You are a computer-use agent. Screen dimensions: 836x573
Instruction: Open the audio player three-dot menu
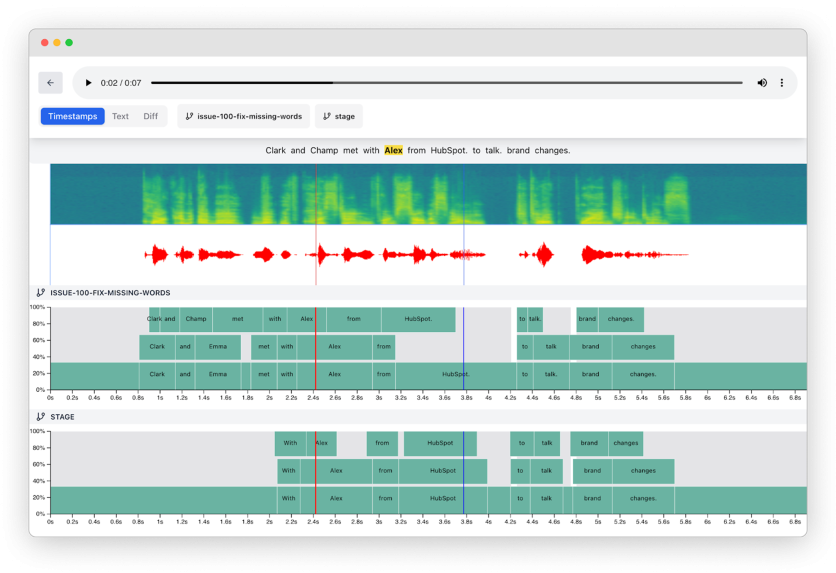(x=782, y=83)
